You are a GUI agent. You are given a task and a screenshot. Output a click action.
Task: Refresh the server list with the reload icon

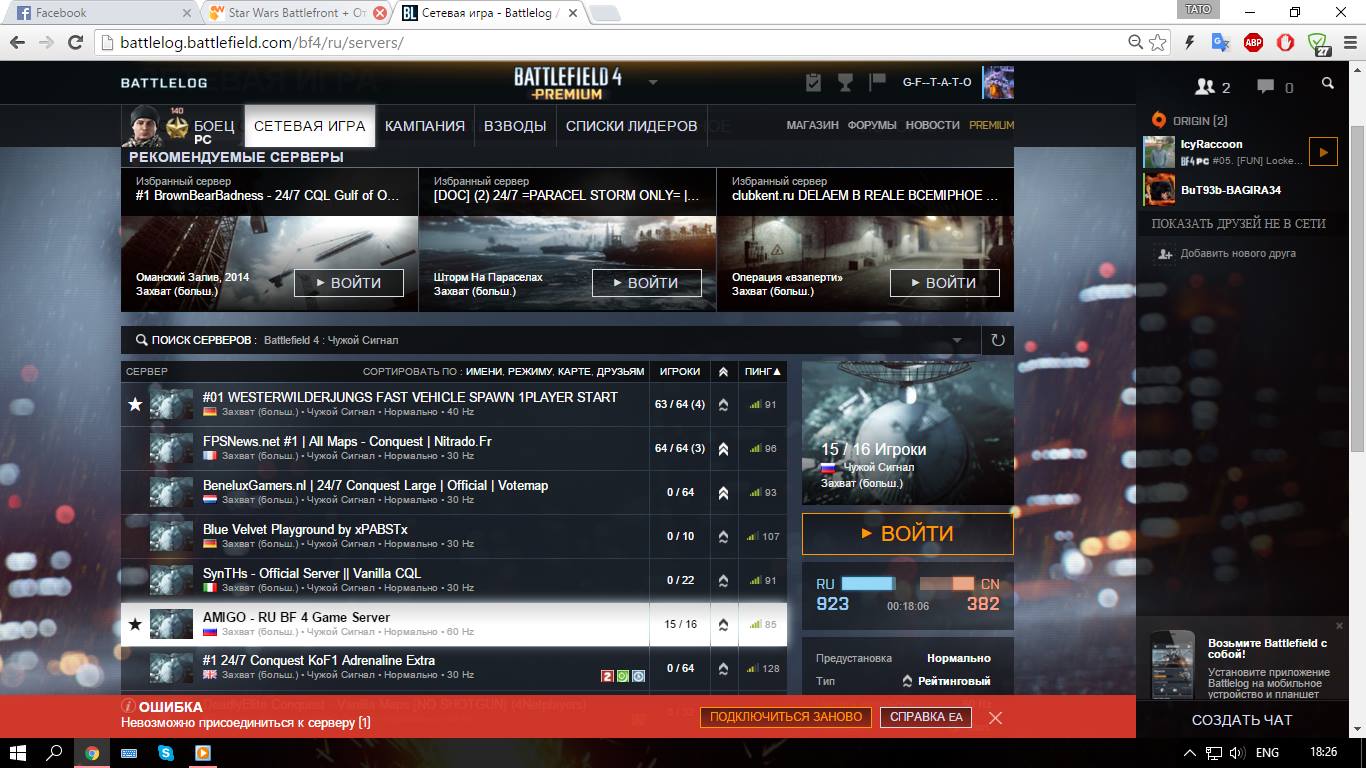997,340
